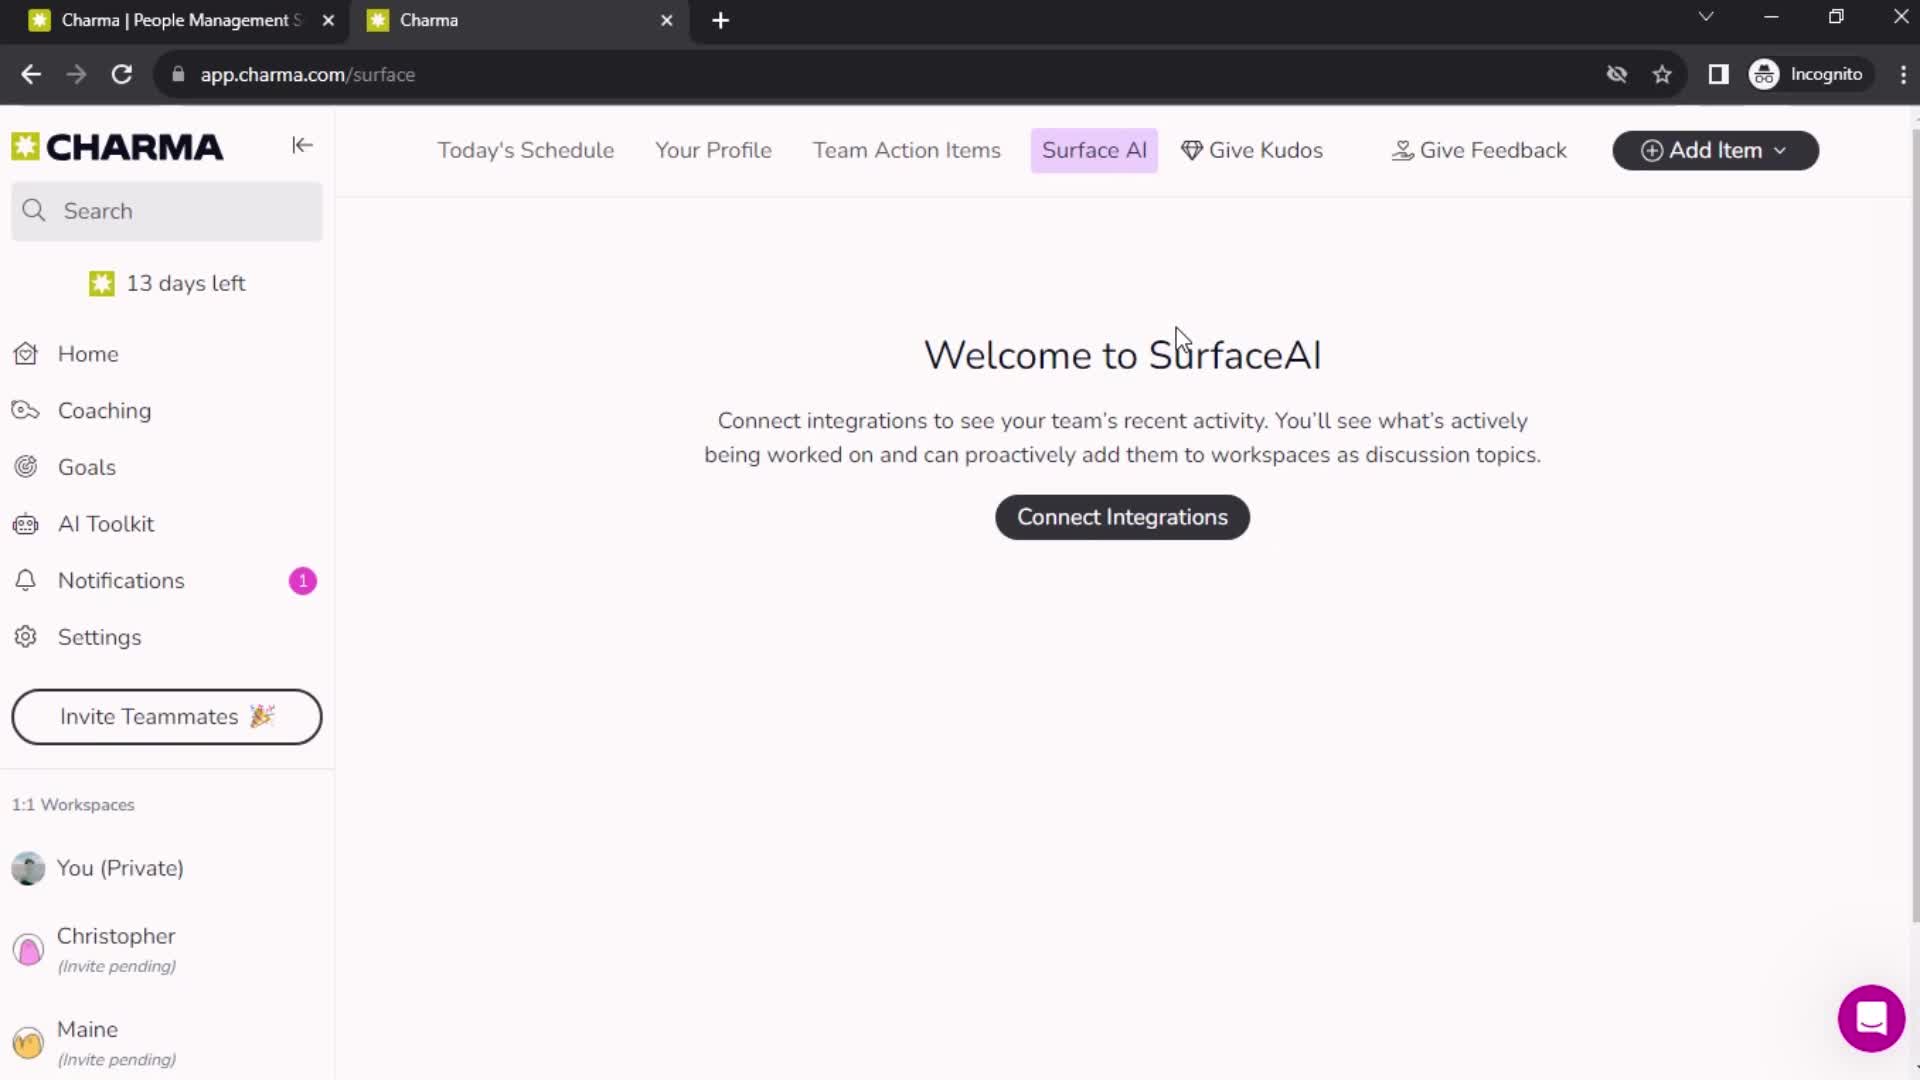The height and width of the screenshot is (1080, 1920).
Task: Expand You (Private) workspace
Action: [x=120, y=868]
